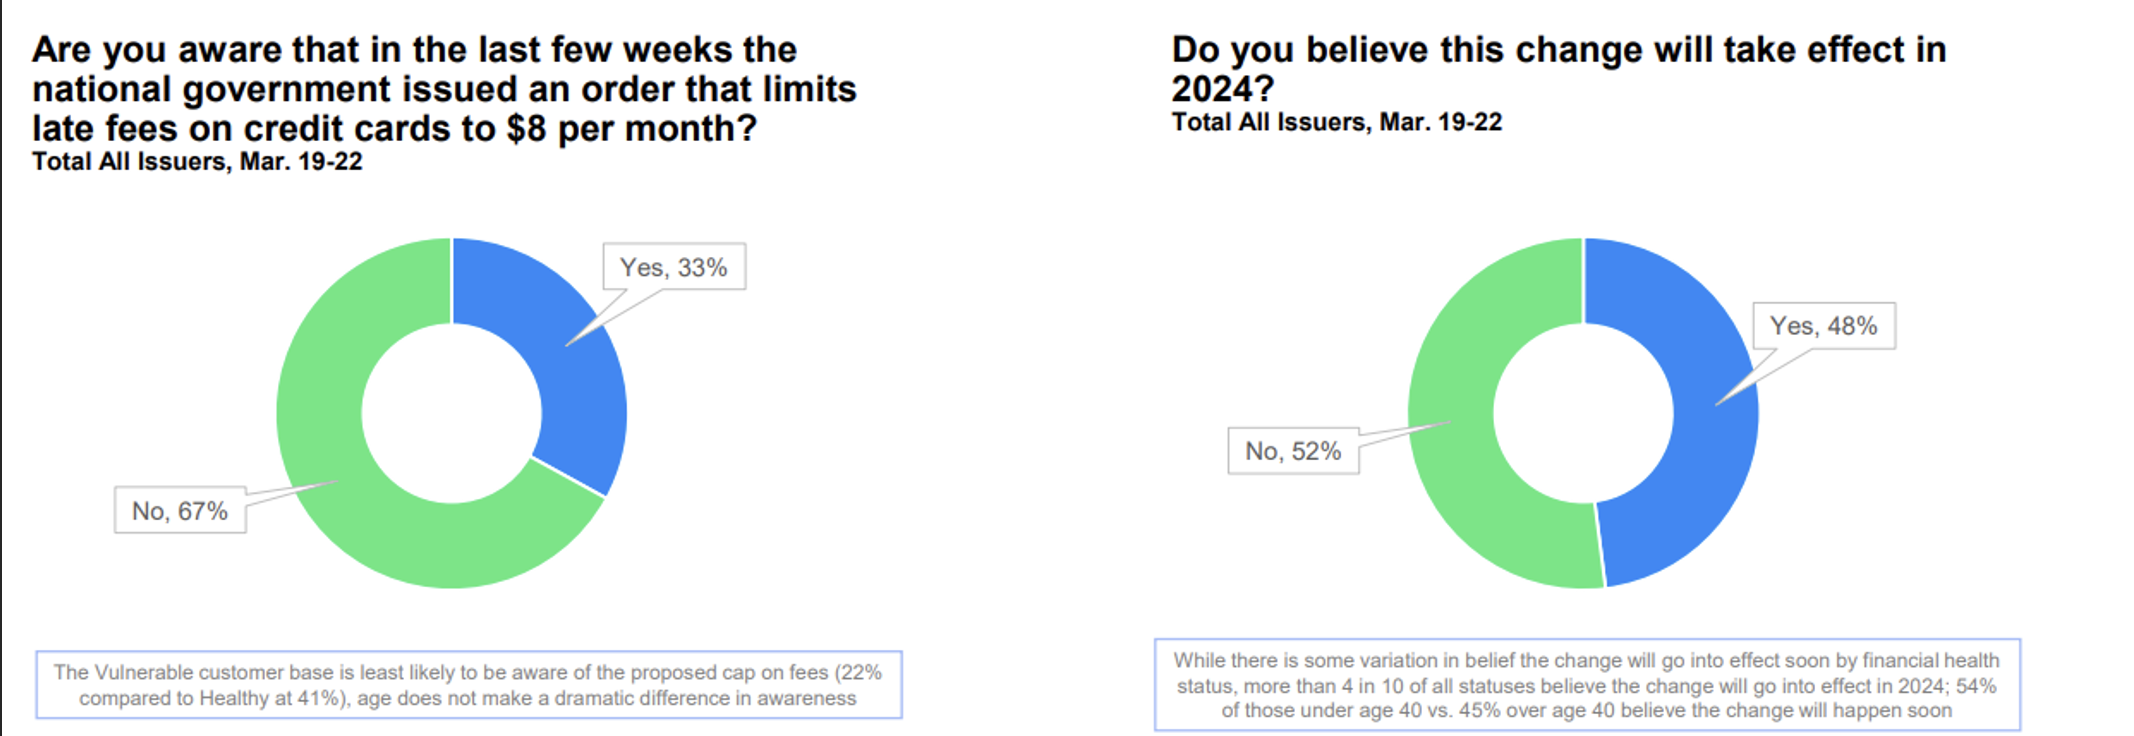The image size is (2134, 736).
Task: Click the callout pointer of 'Yes, 33%' label
Action: (612, 317)
